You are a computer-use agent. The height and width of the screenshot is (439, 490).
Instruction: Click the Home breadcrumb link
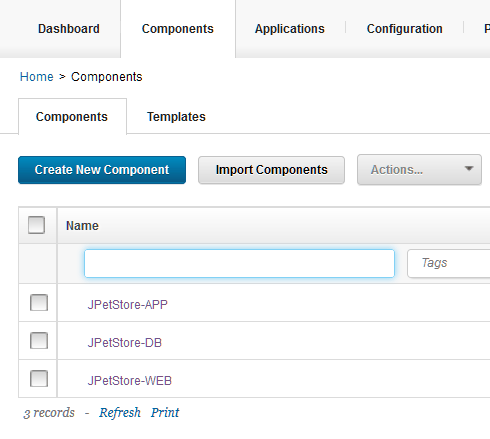pyautogui.click(x=37, y=77)
